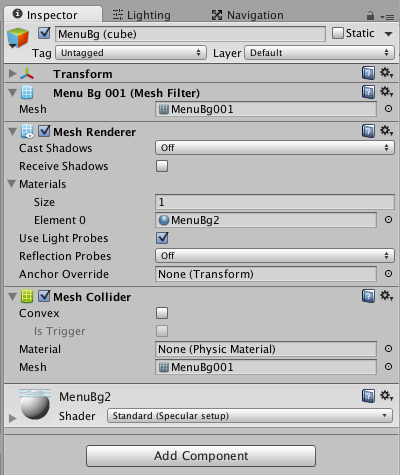Click the Anchor Override None (Transform) field
Viewport: 400px width, 475px height.
coord(266,274)
